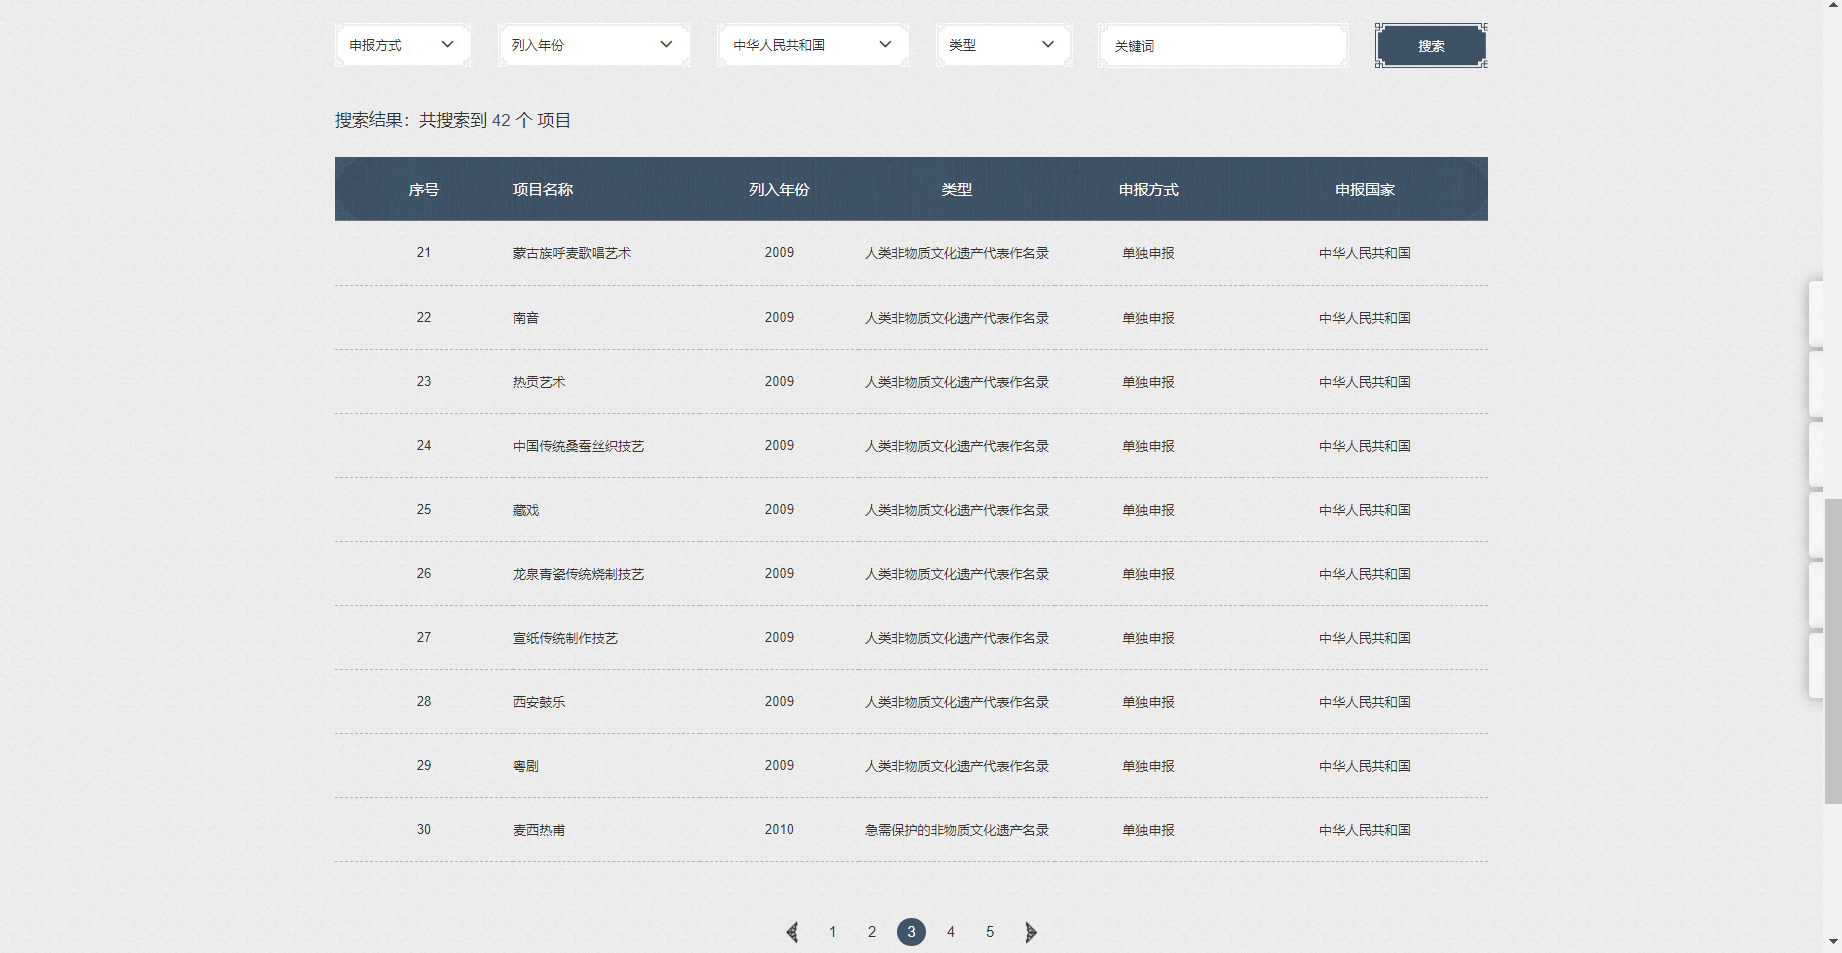Click the 搜索 search button

coord(1431,46)
